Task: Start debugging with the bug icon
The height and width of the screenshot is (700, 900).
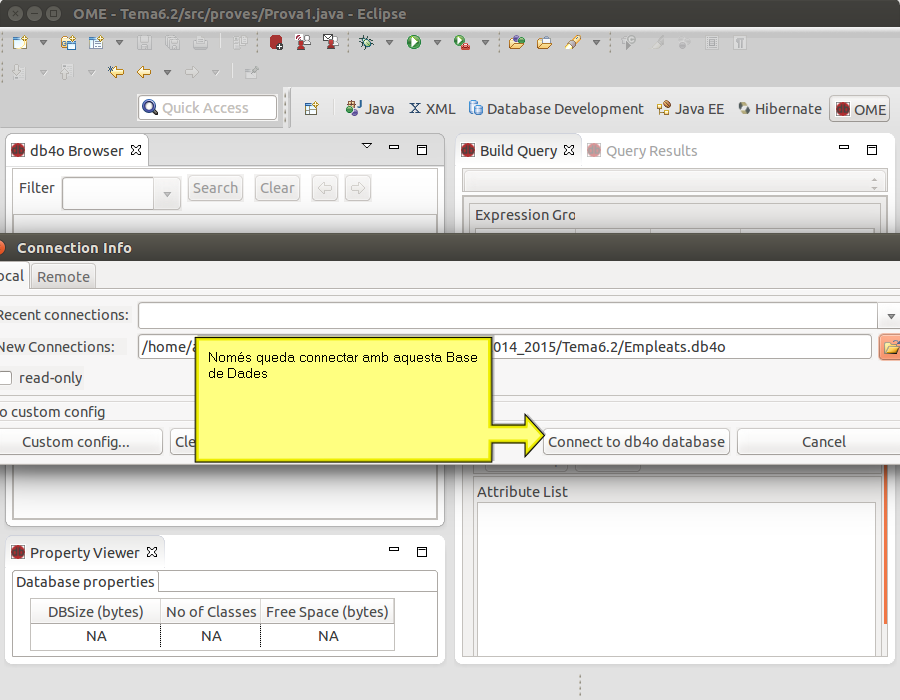Action: click(366, 42)
